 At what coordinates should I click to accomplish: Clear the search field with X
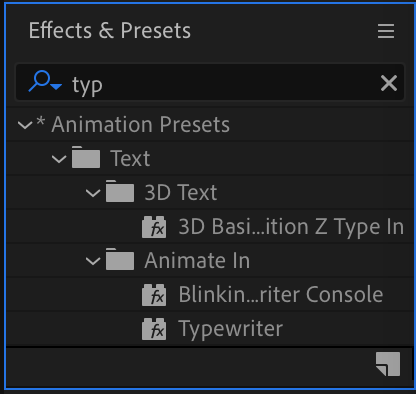coord(389,83)
